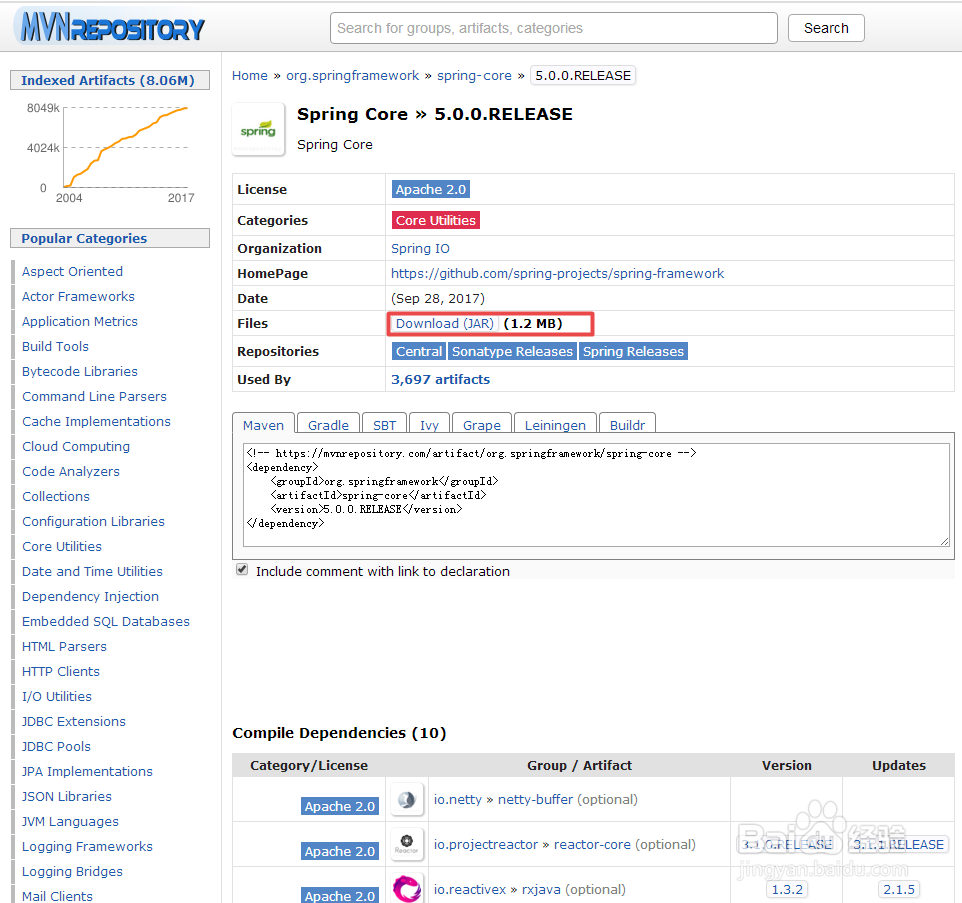Open Collections category
This screenshot has height=903, width=962.
click(x=56, y=497)
